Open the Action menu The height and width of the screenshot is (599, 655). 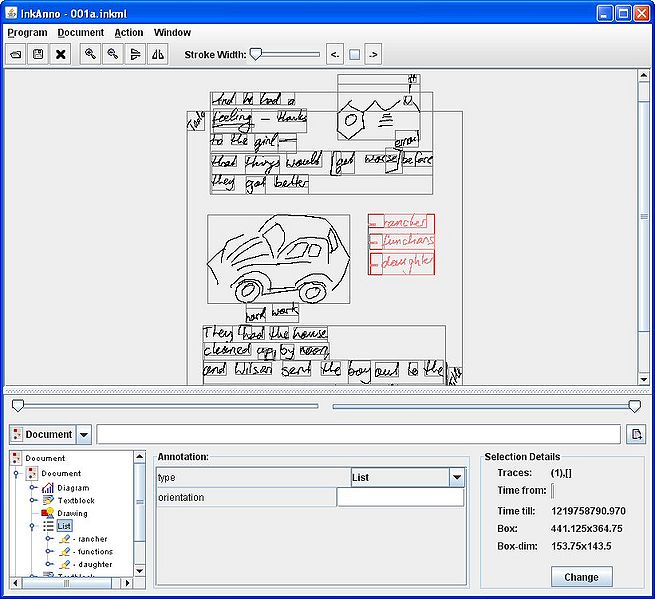point(128,32)
